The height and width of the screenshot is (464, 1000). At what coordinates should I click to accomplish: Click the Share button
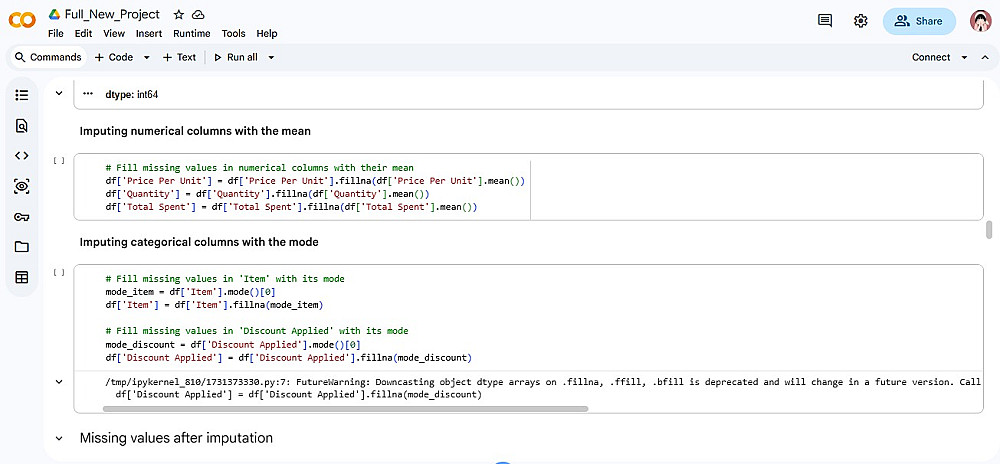coord(919,21)
